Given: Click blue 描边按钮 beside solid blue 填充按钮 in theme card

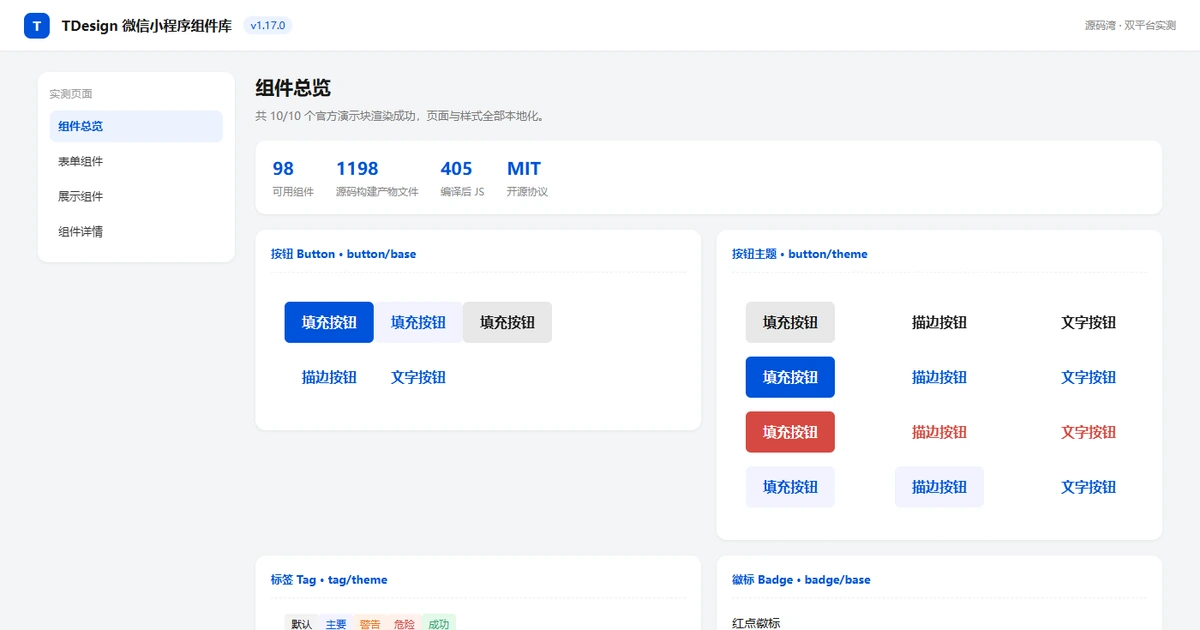Looking at the screenshot, I should 939,377.
